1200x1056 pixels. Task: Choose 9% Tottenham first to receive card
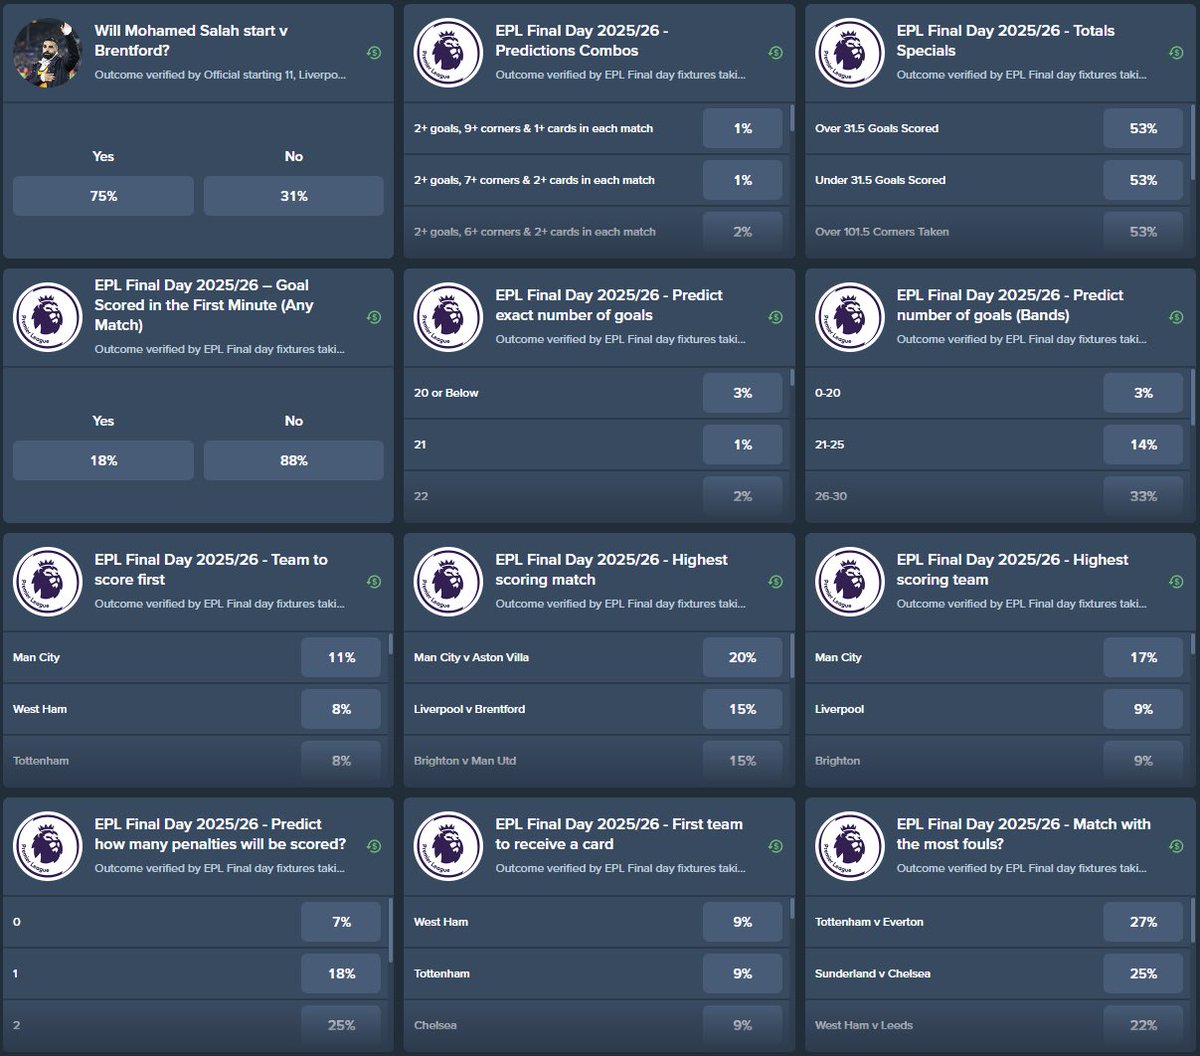(x=743, y=974)
